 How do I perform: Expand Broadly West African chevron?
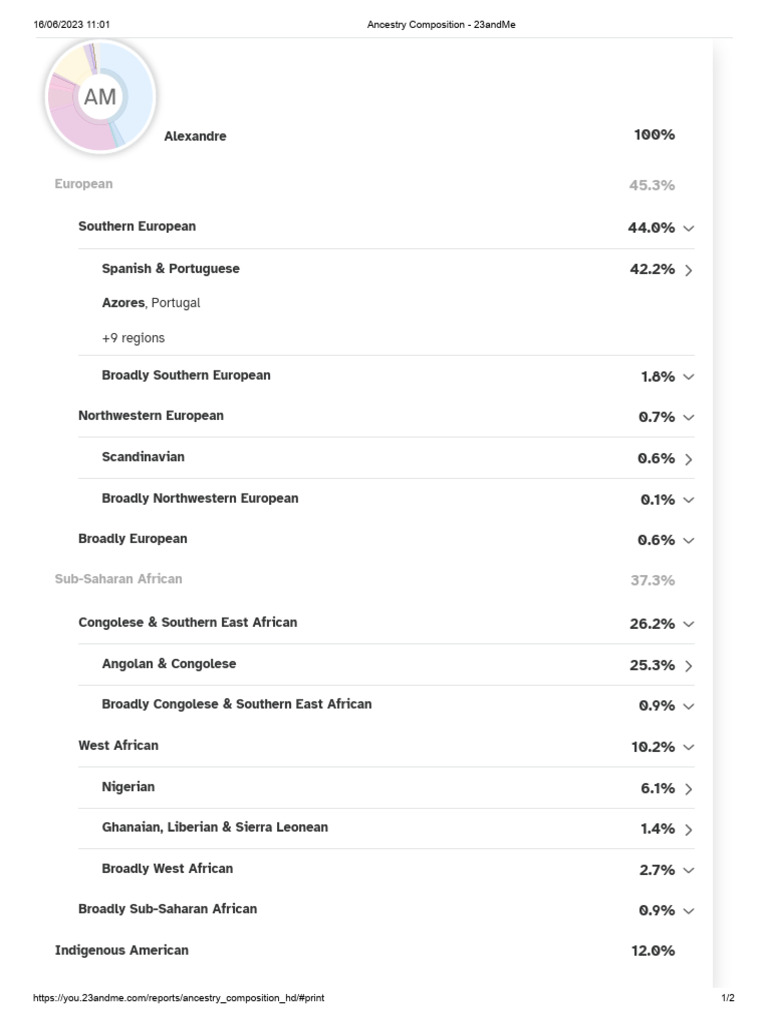[x=688, y=871]
